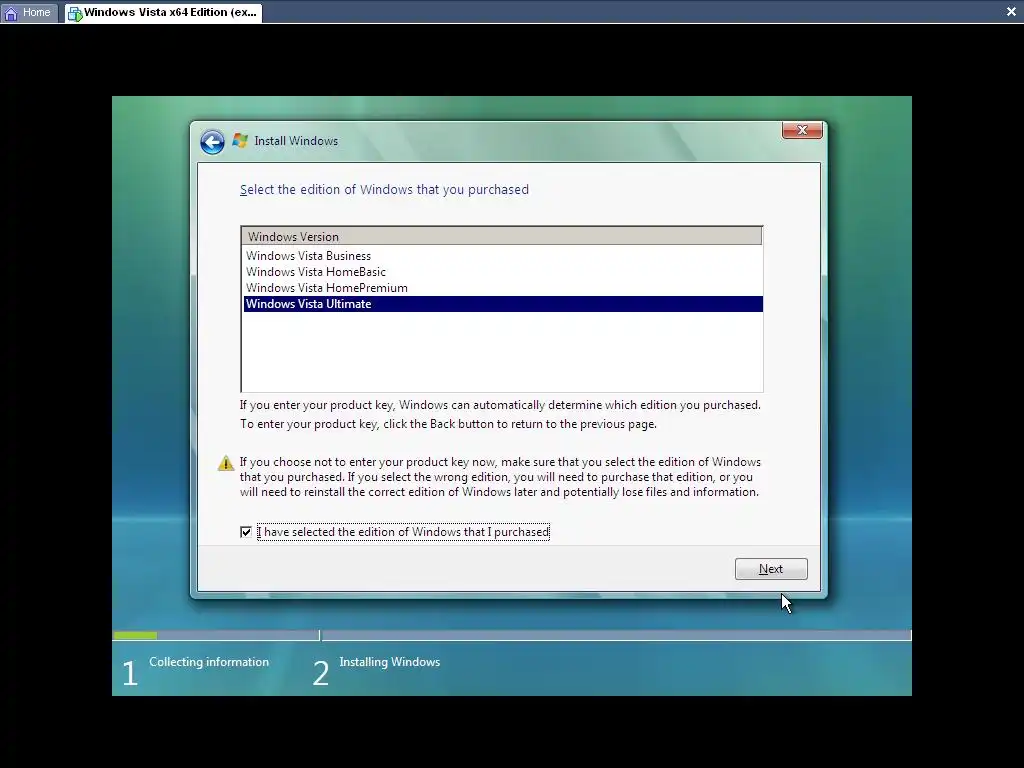
Task: Close the VM tab with top-right X
Action: (x=1011, y=12)
